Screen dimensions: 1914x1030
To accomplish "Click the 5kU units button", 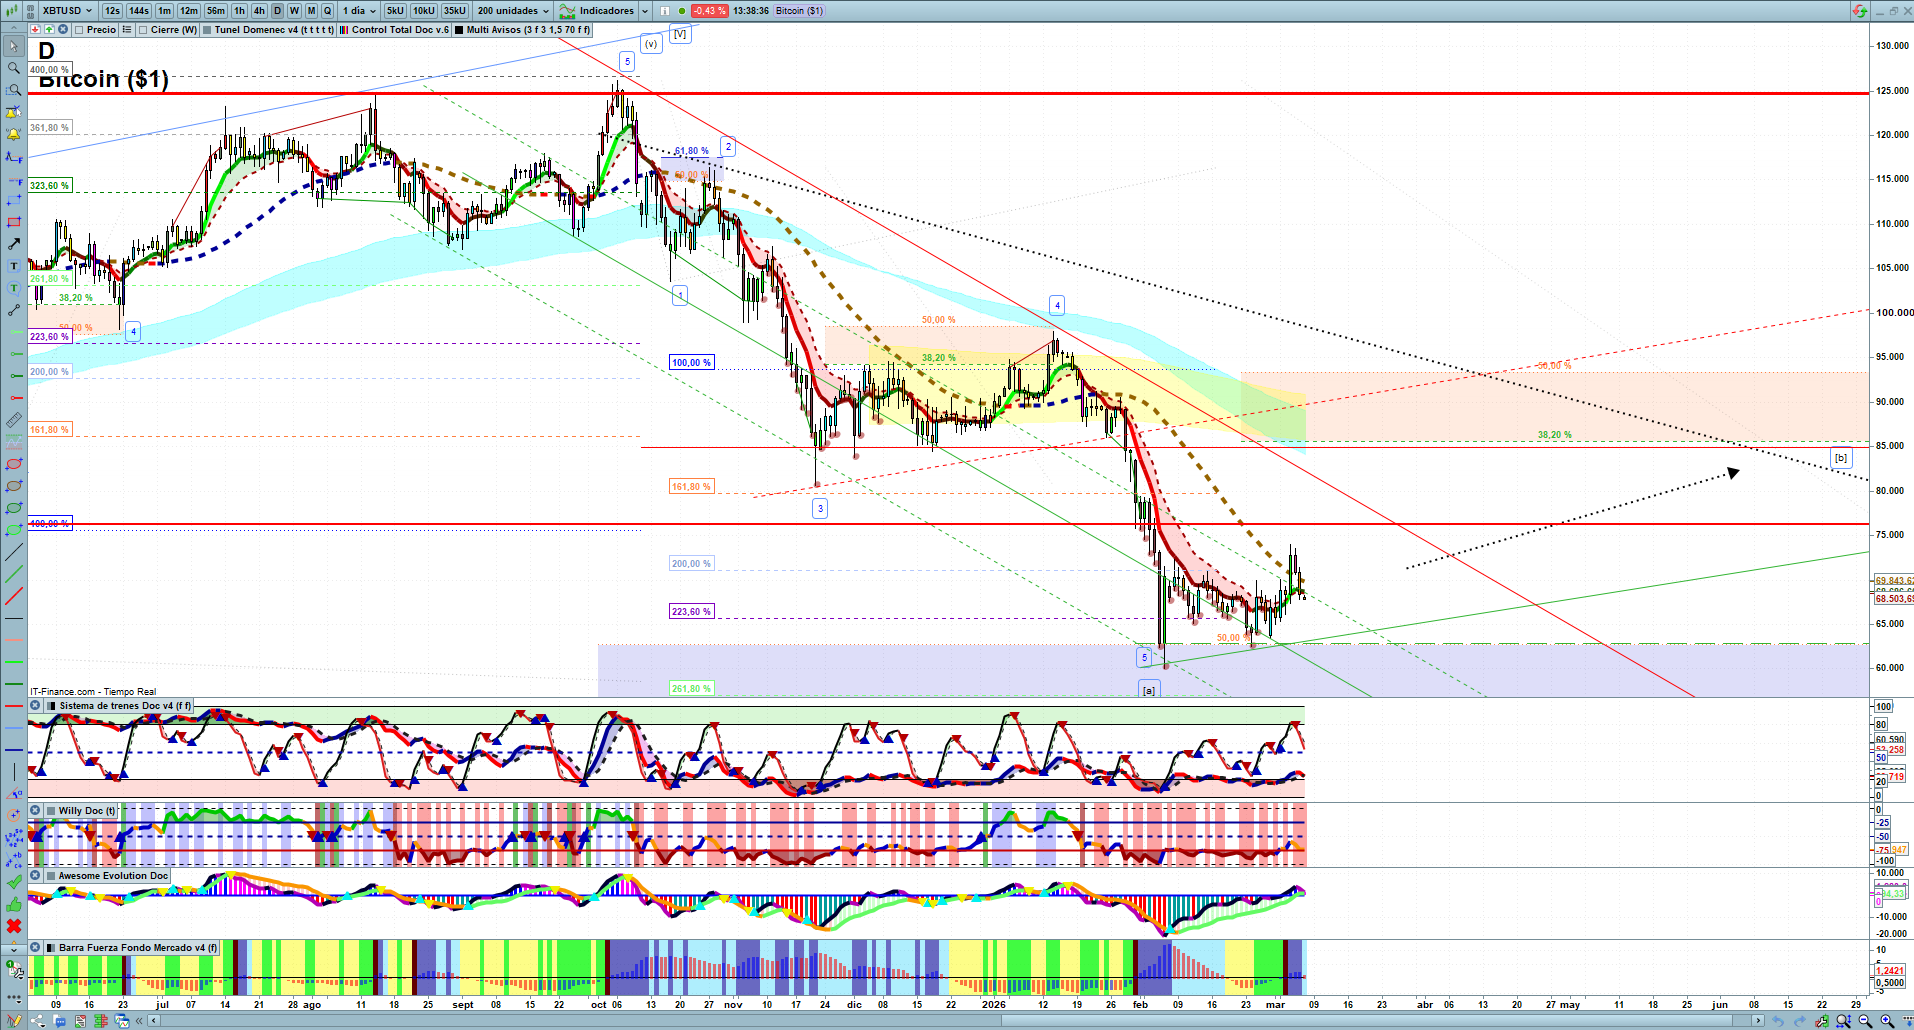I will (395, 11).
